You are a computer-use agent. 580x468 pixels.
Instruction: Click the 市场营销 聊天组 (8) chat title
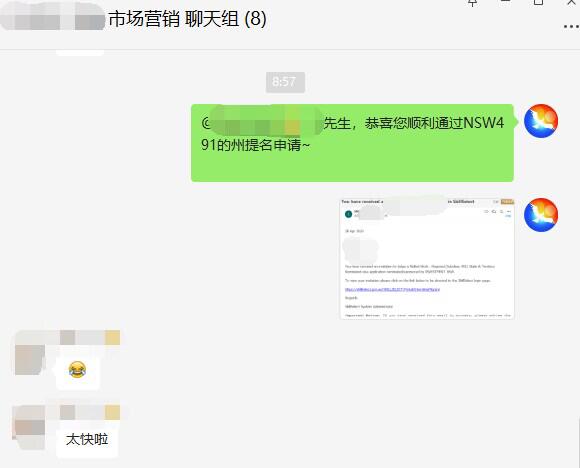coord(188,19)
